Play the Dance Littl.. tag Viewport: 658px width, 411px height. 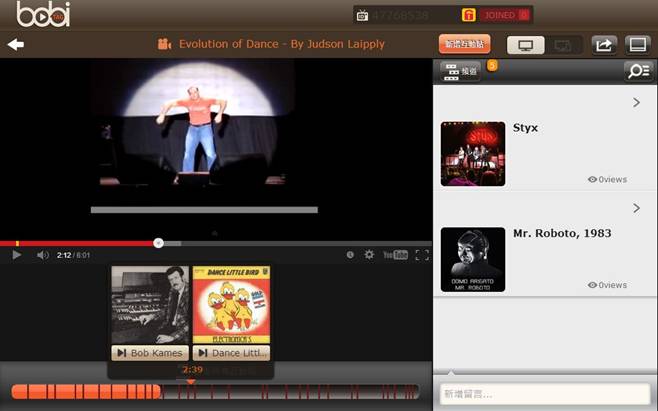(231, 353)
